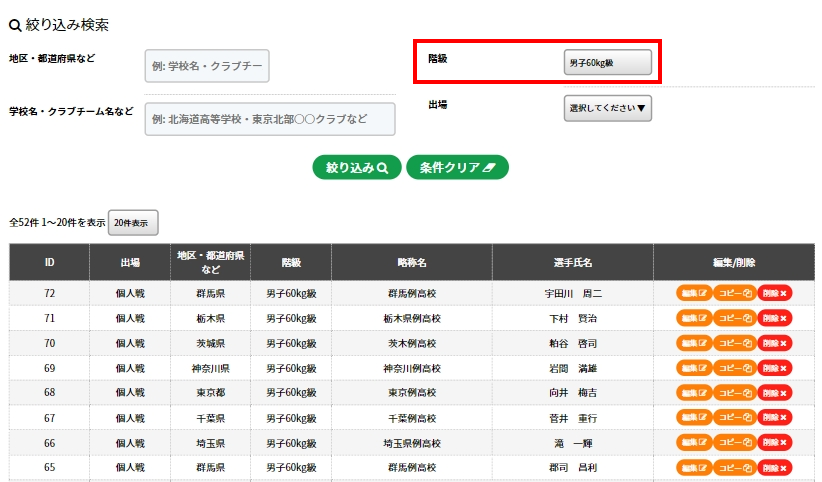The image size is (822, 482).
Task: Click edit button for ID 72 row
Action: [x=694, y=293]
